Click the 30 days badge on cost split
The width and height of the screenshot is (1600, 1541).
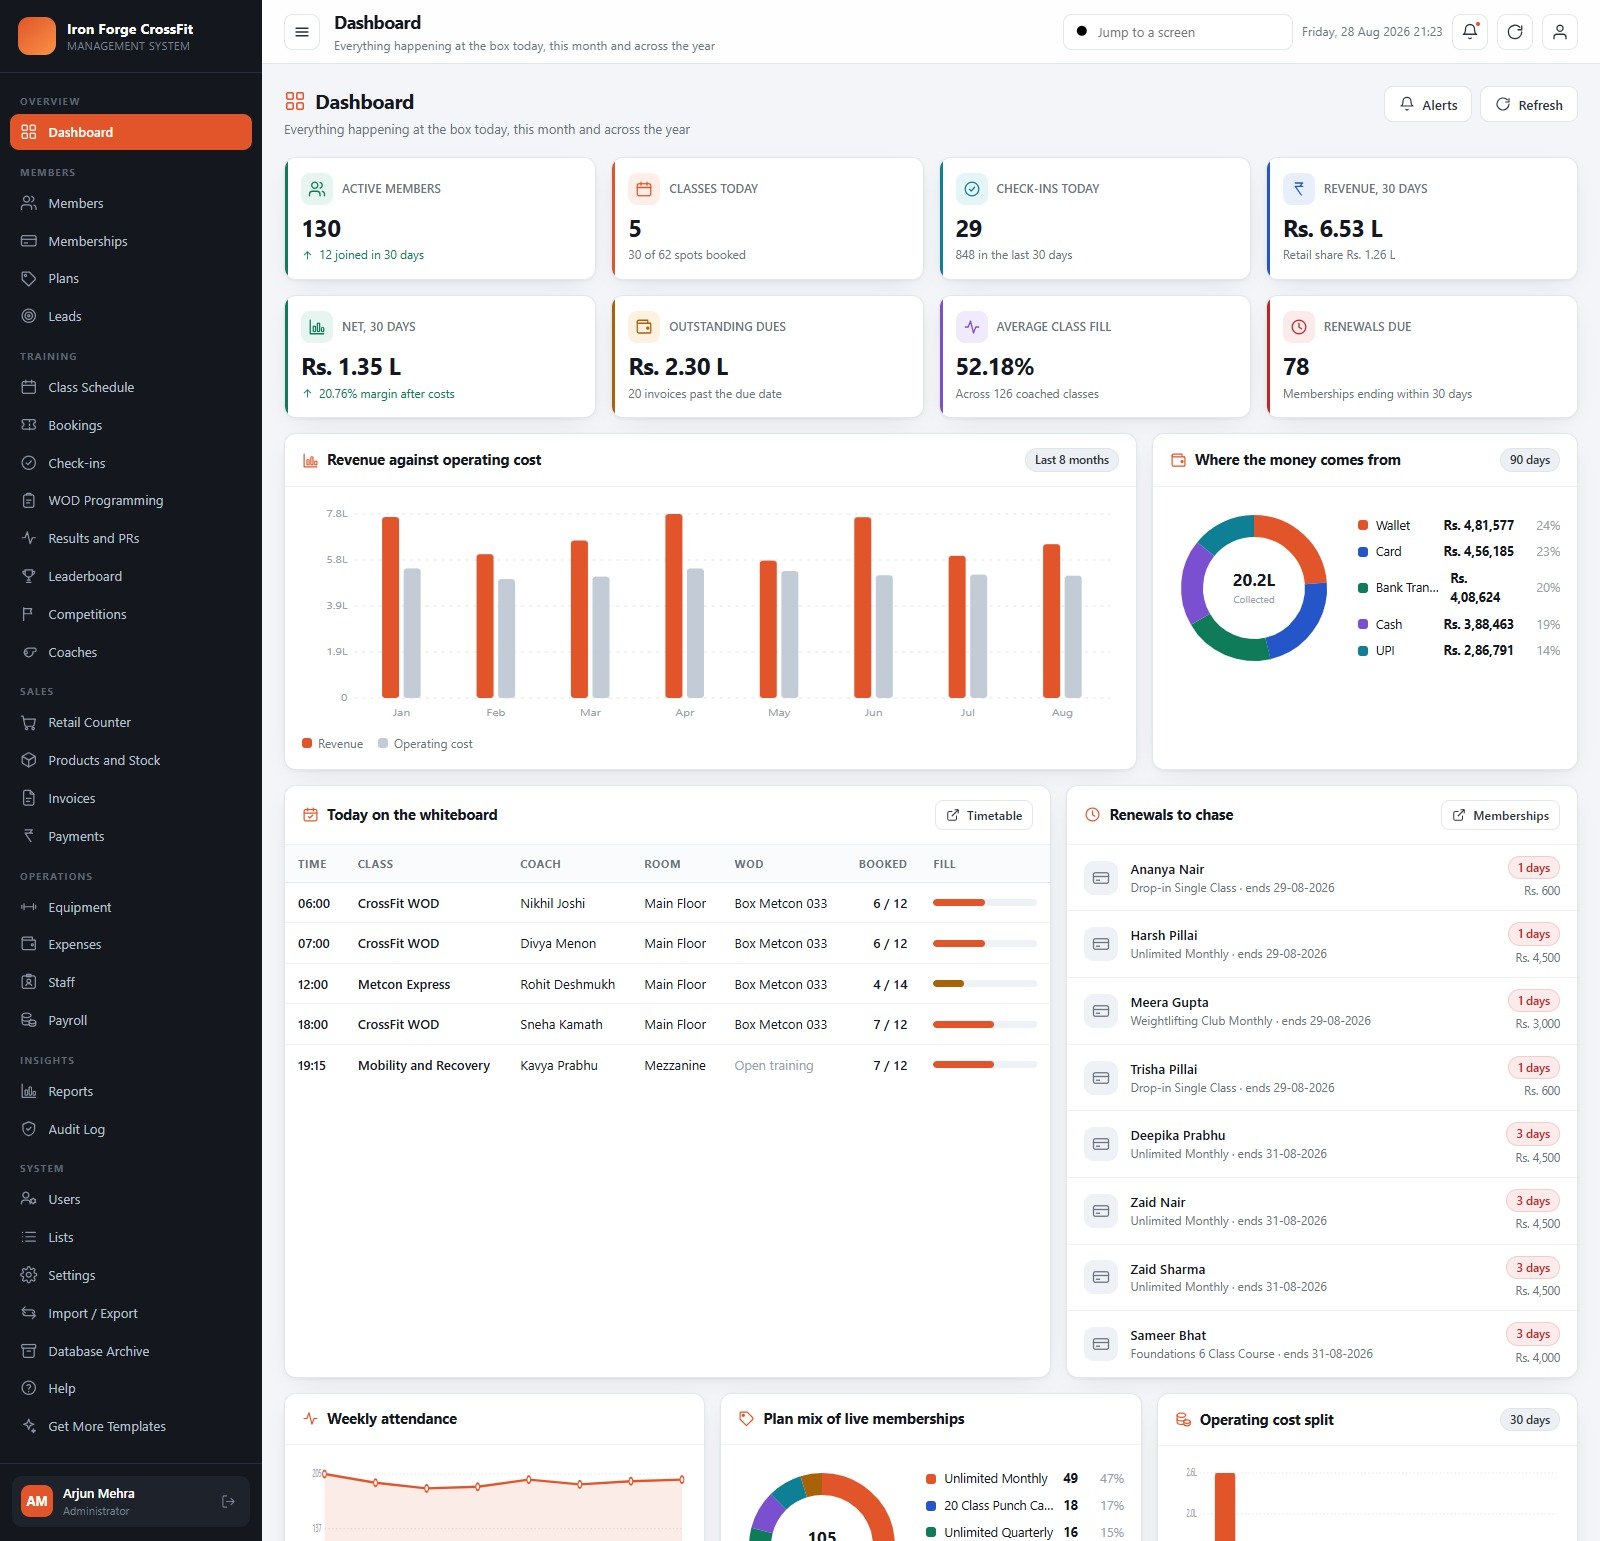pos(1530,1420)
